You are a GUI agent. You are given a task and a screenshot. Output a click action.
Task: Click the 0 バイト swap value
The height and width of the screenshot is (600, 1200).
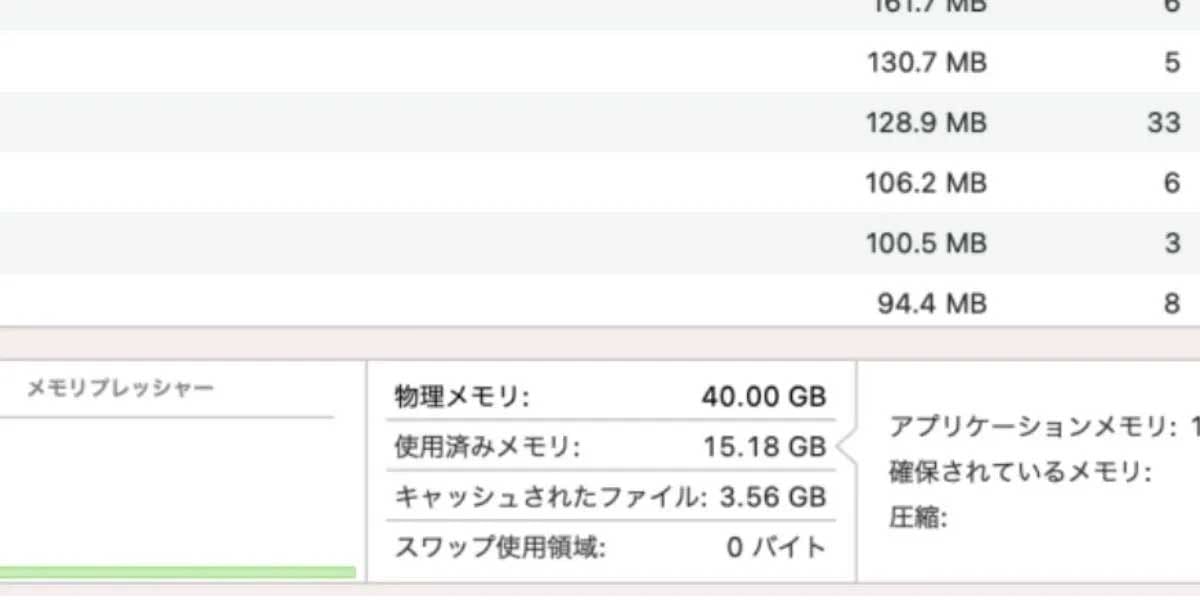(777, 547)
